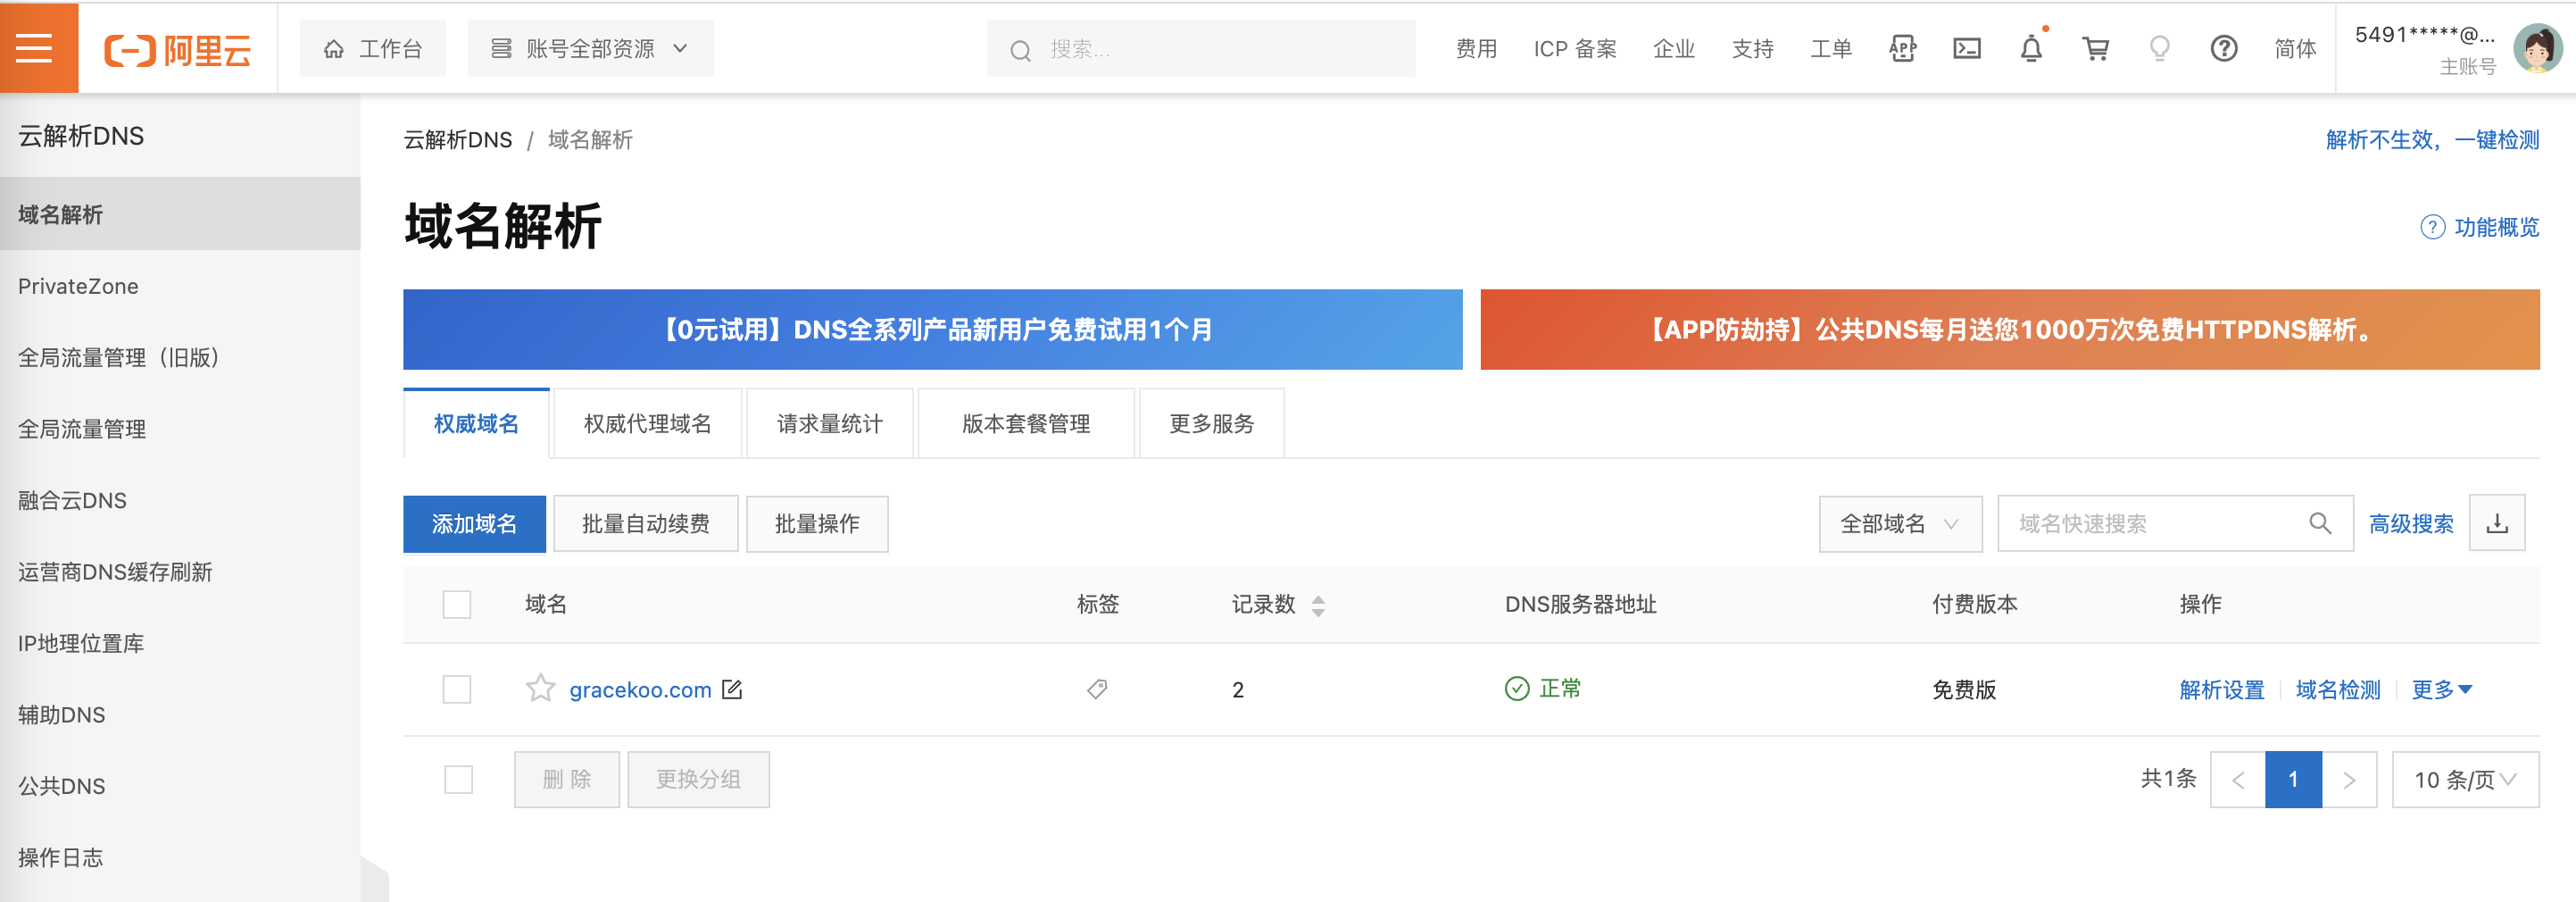The image size is (2576, 902).
Task: Click the export download icon near 高级搜索
Action: 2497,522
